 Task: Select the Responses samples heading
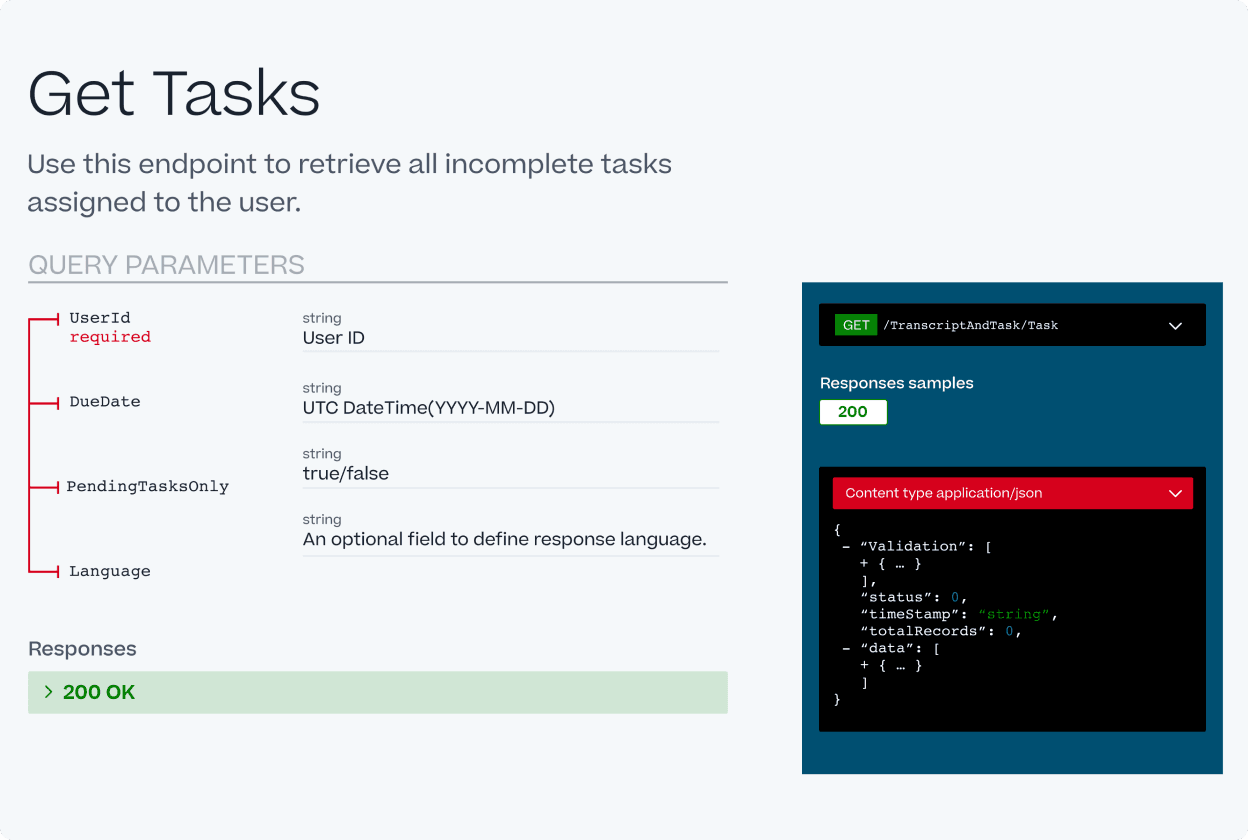(x=896, y=383)
